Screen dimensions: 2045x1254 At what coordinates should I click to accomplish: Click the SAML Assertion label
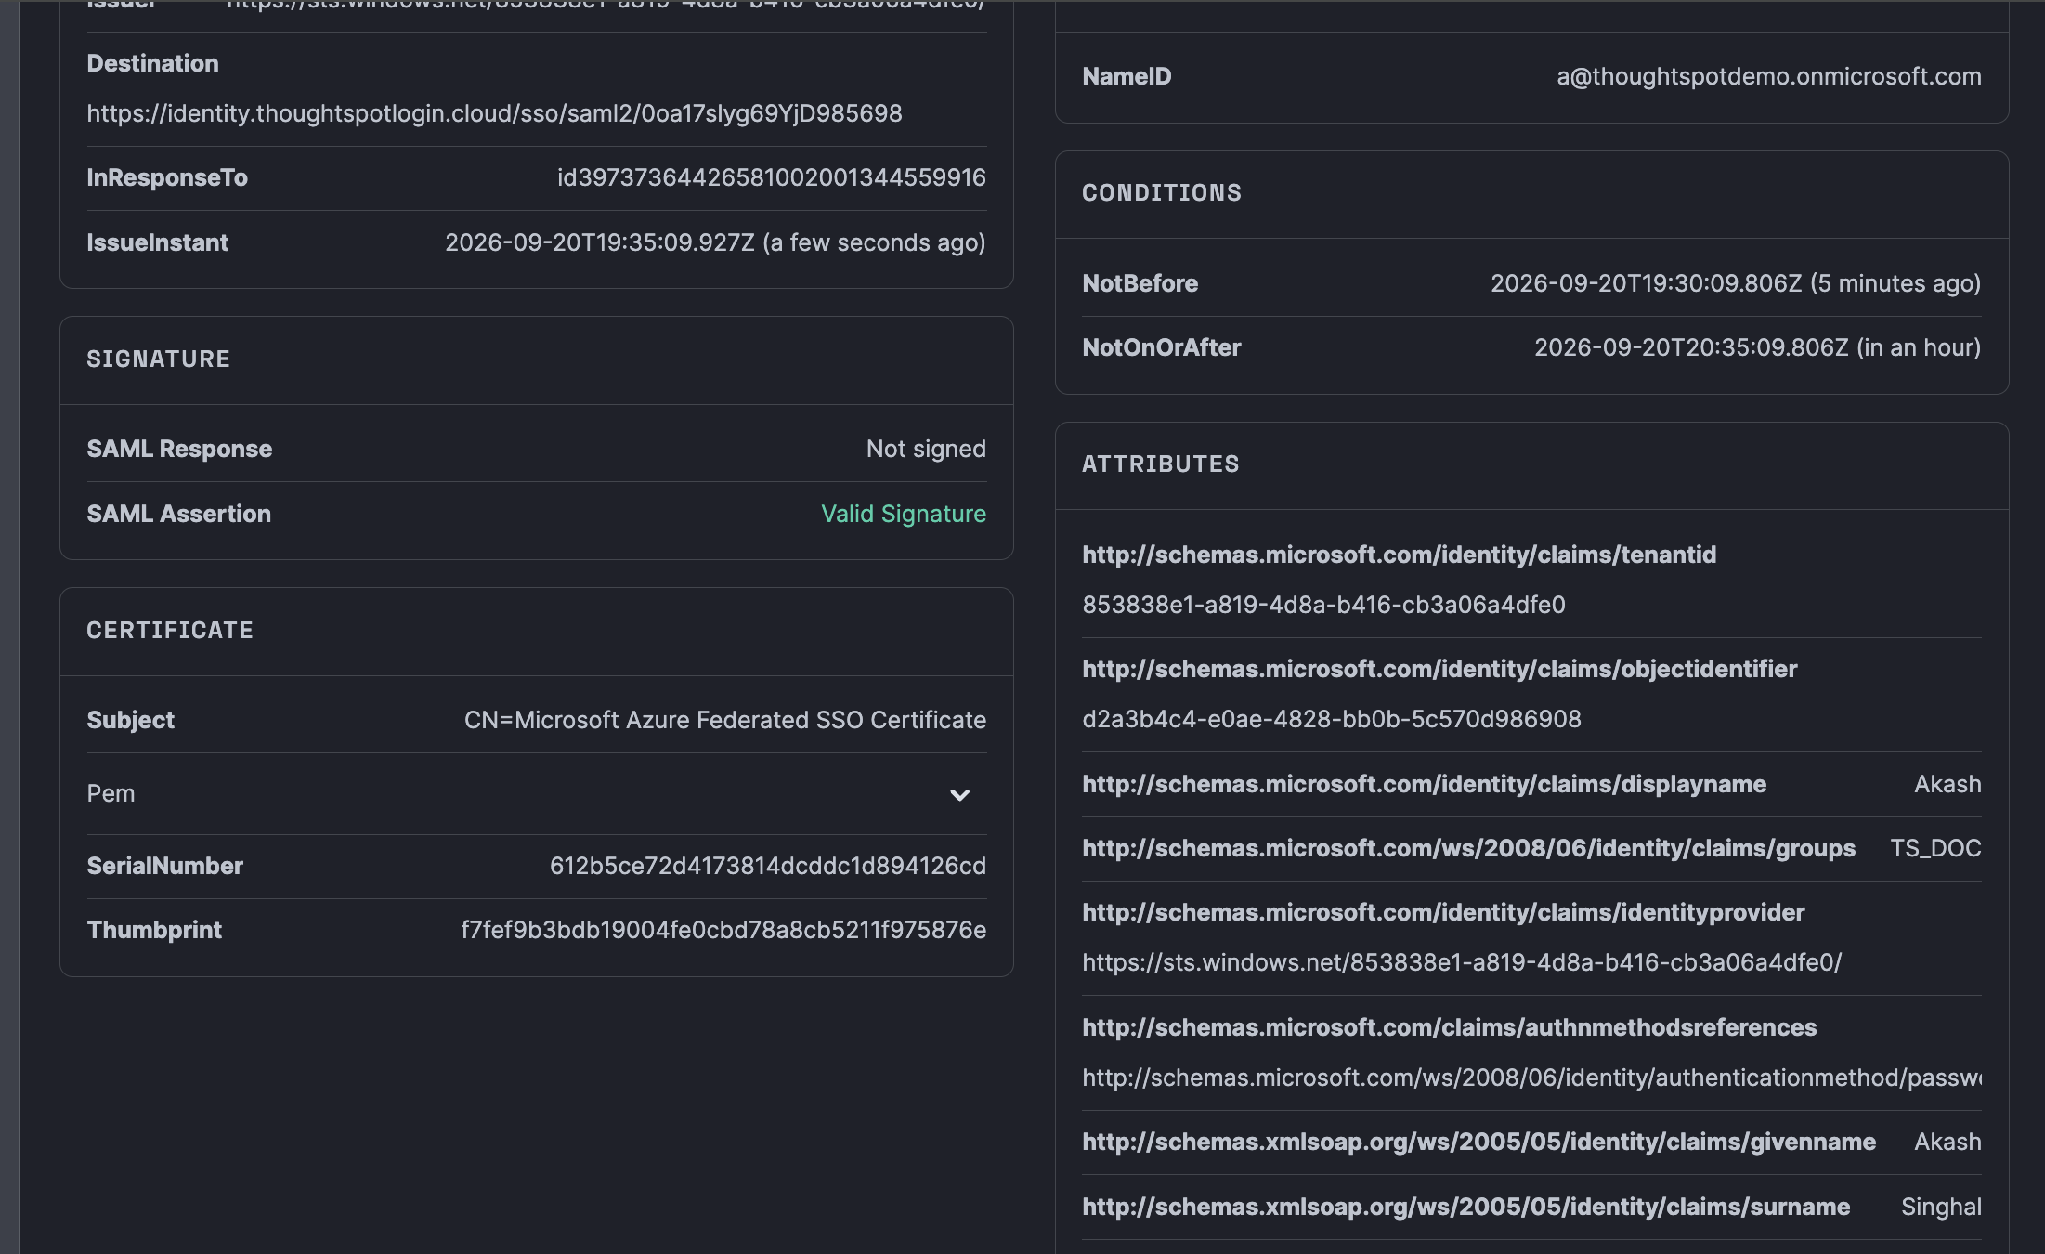pyautogui.click(x=179, y=514)
